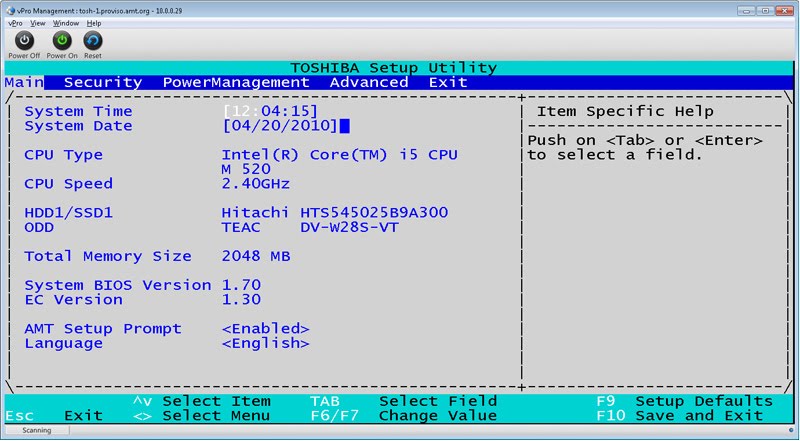Click the F6/F7 Change Value hint

click(x=404, y=416)
